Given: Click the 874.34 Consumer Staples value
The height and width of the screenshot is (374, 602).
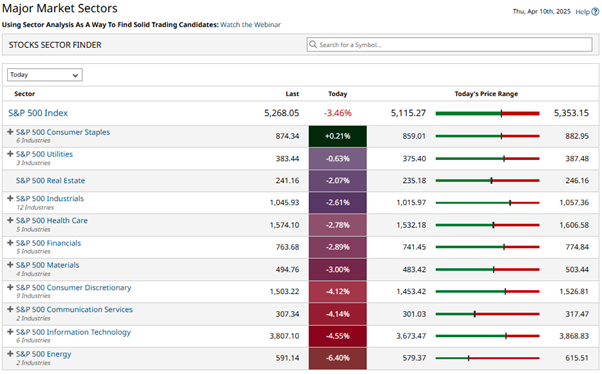Looking at the screenshot, I should pos(287,136).
